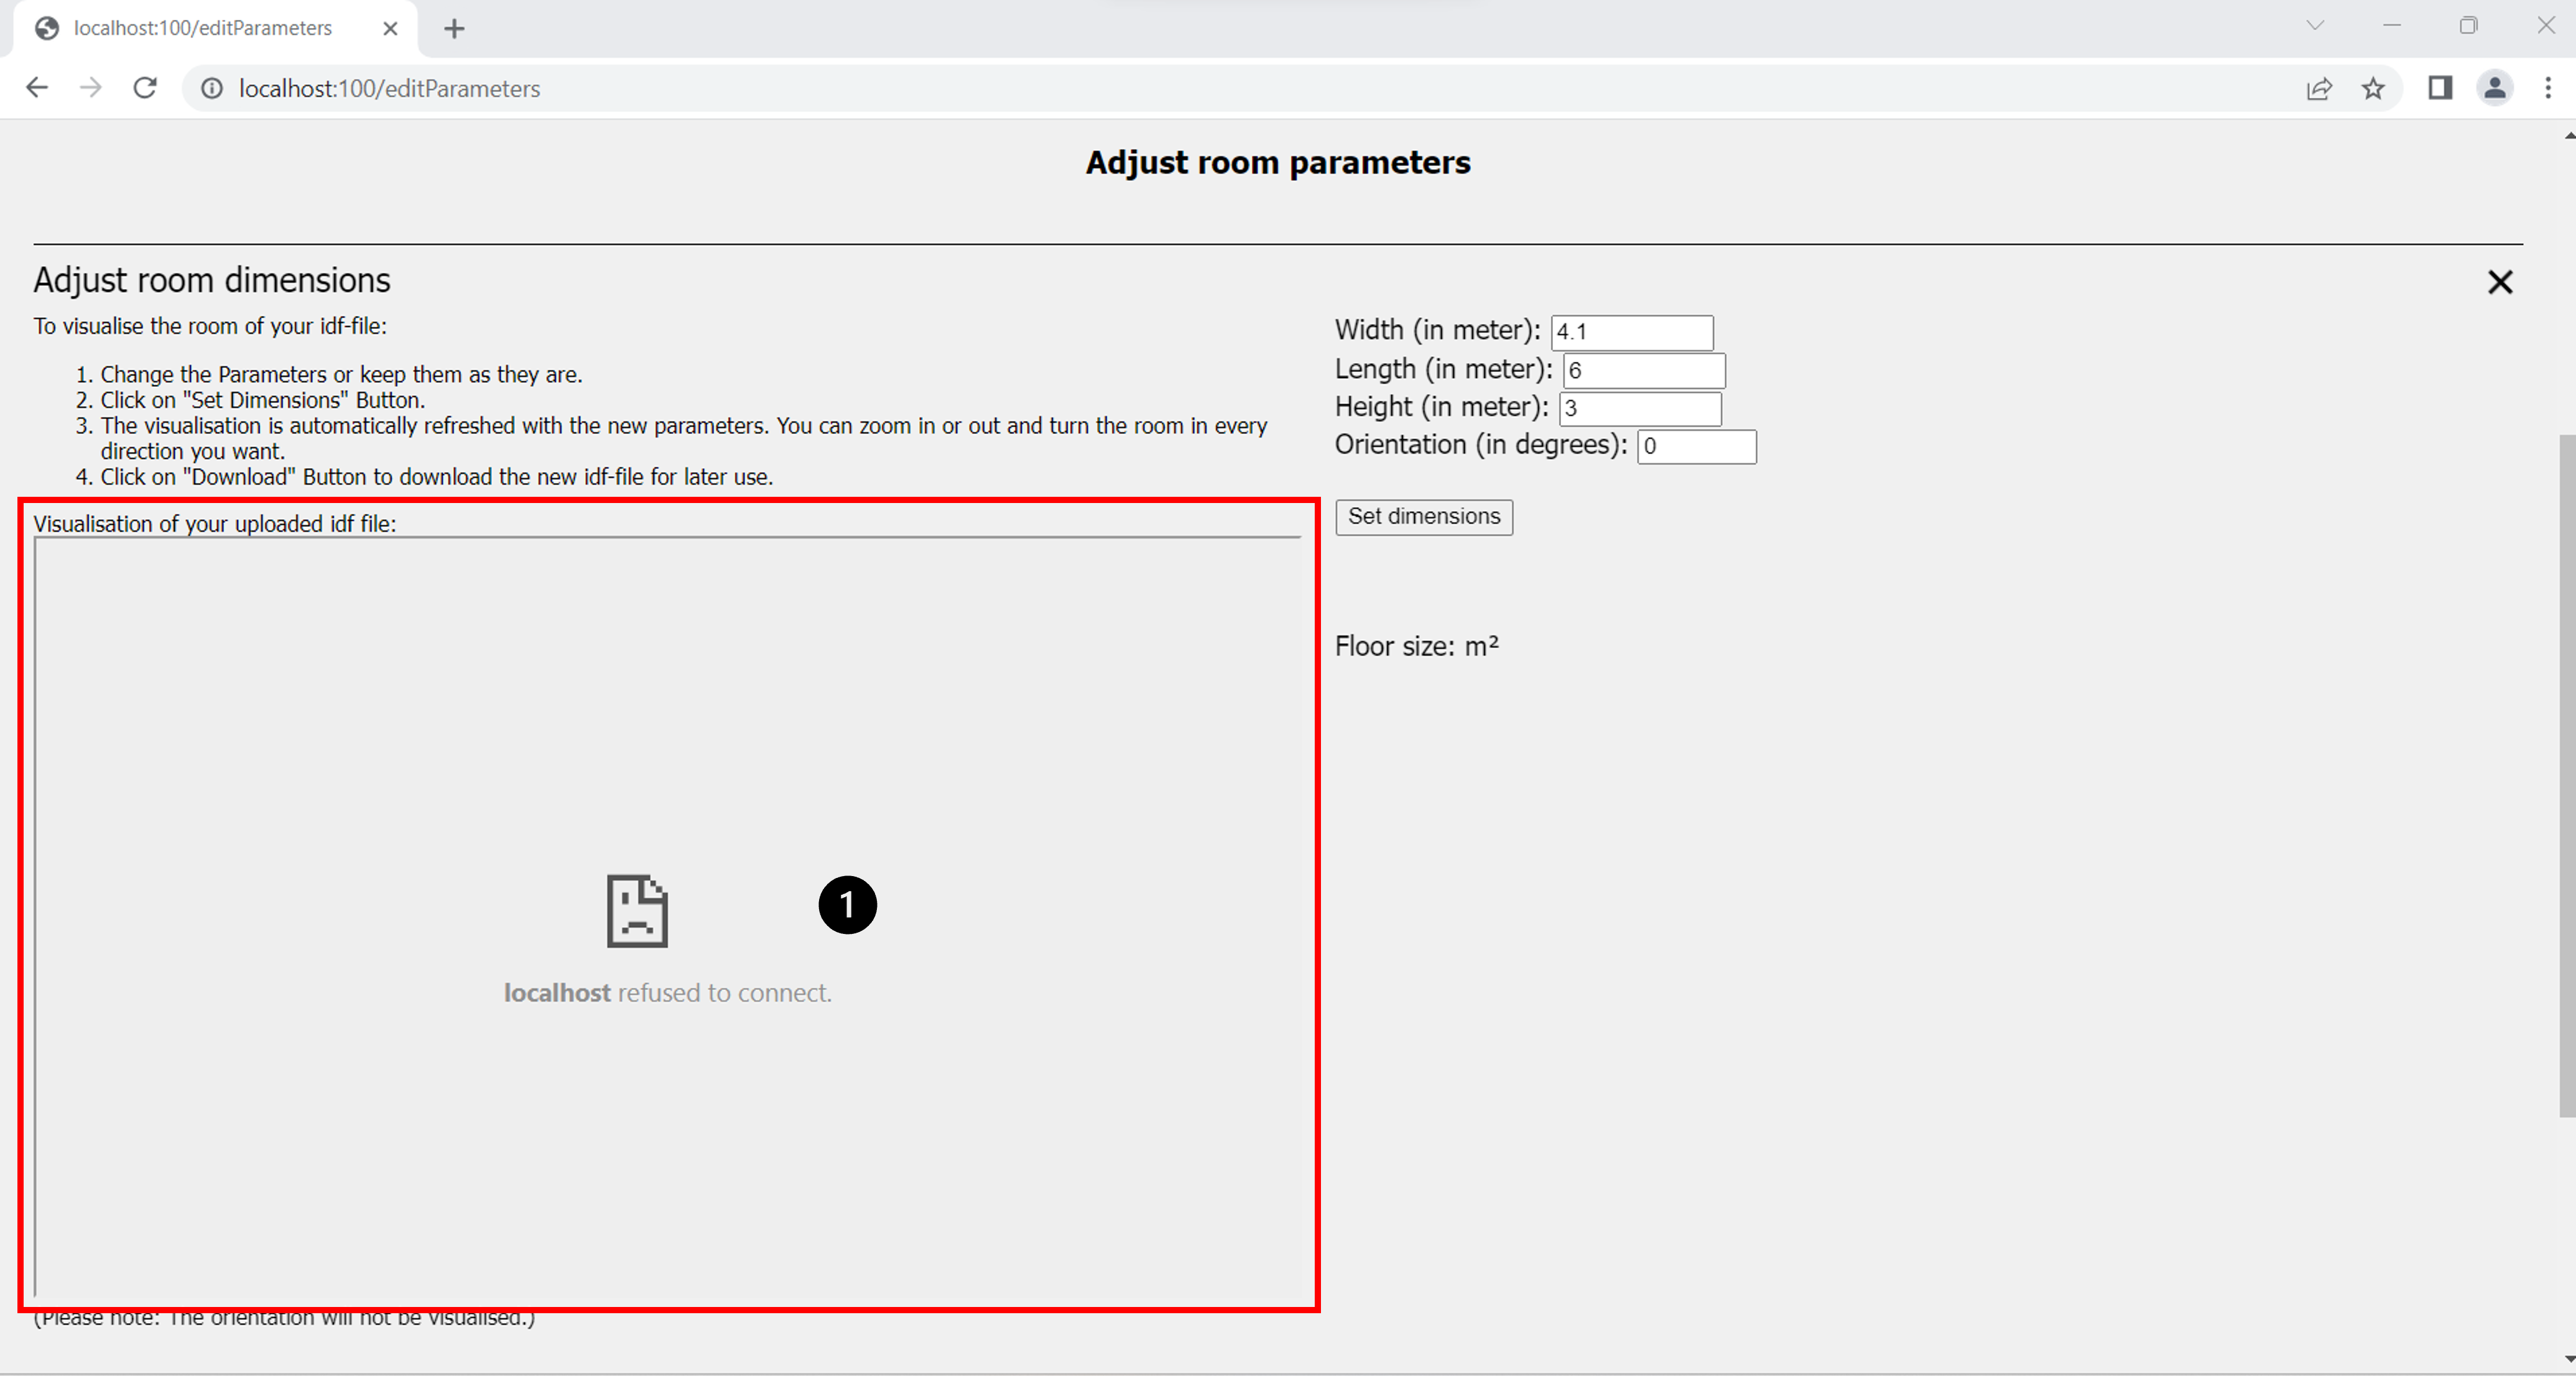Close the localhost:100/editParameters tab

coord(391,29)
